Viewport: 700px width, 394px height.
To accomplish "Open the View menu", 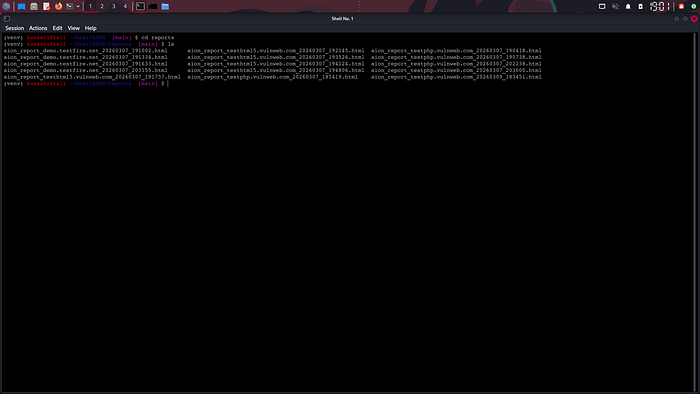I will (x=73, y=28).
